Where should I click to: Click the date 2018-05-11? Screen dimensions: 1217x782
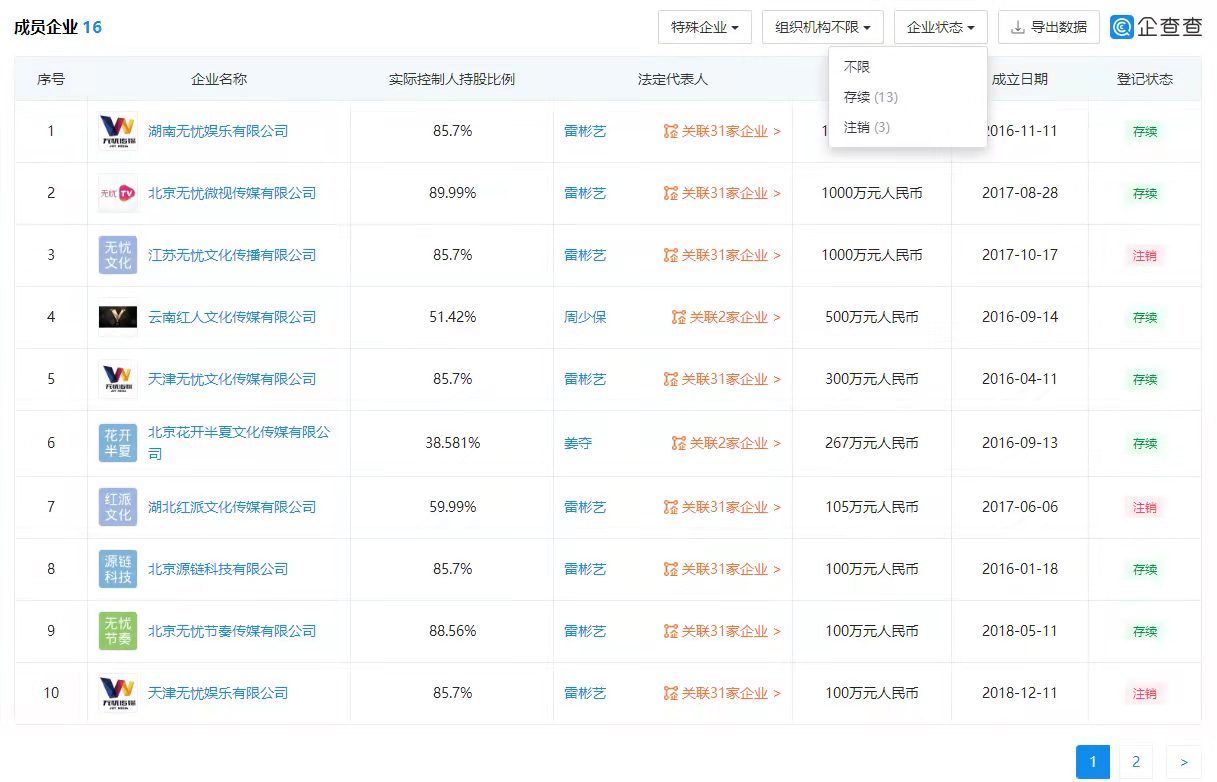pos(1020,631)
